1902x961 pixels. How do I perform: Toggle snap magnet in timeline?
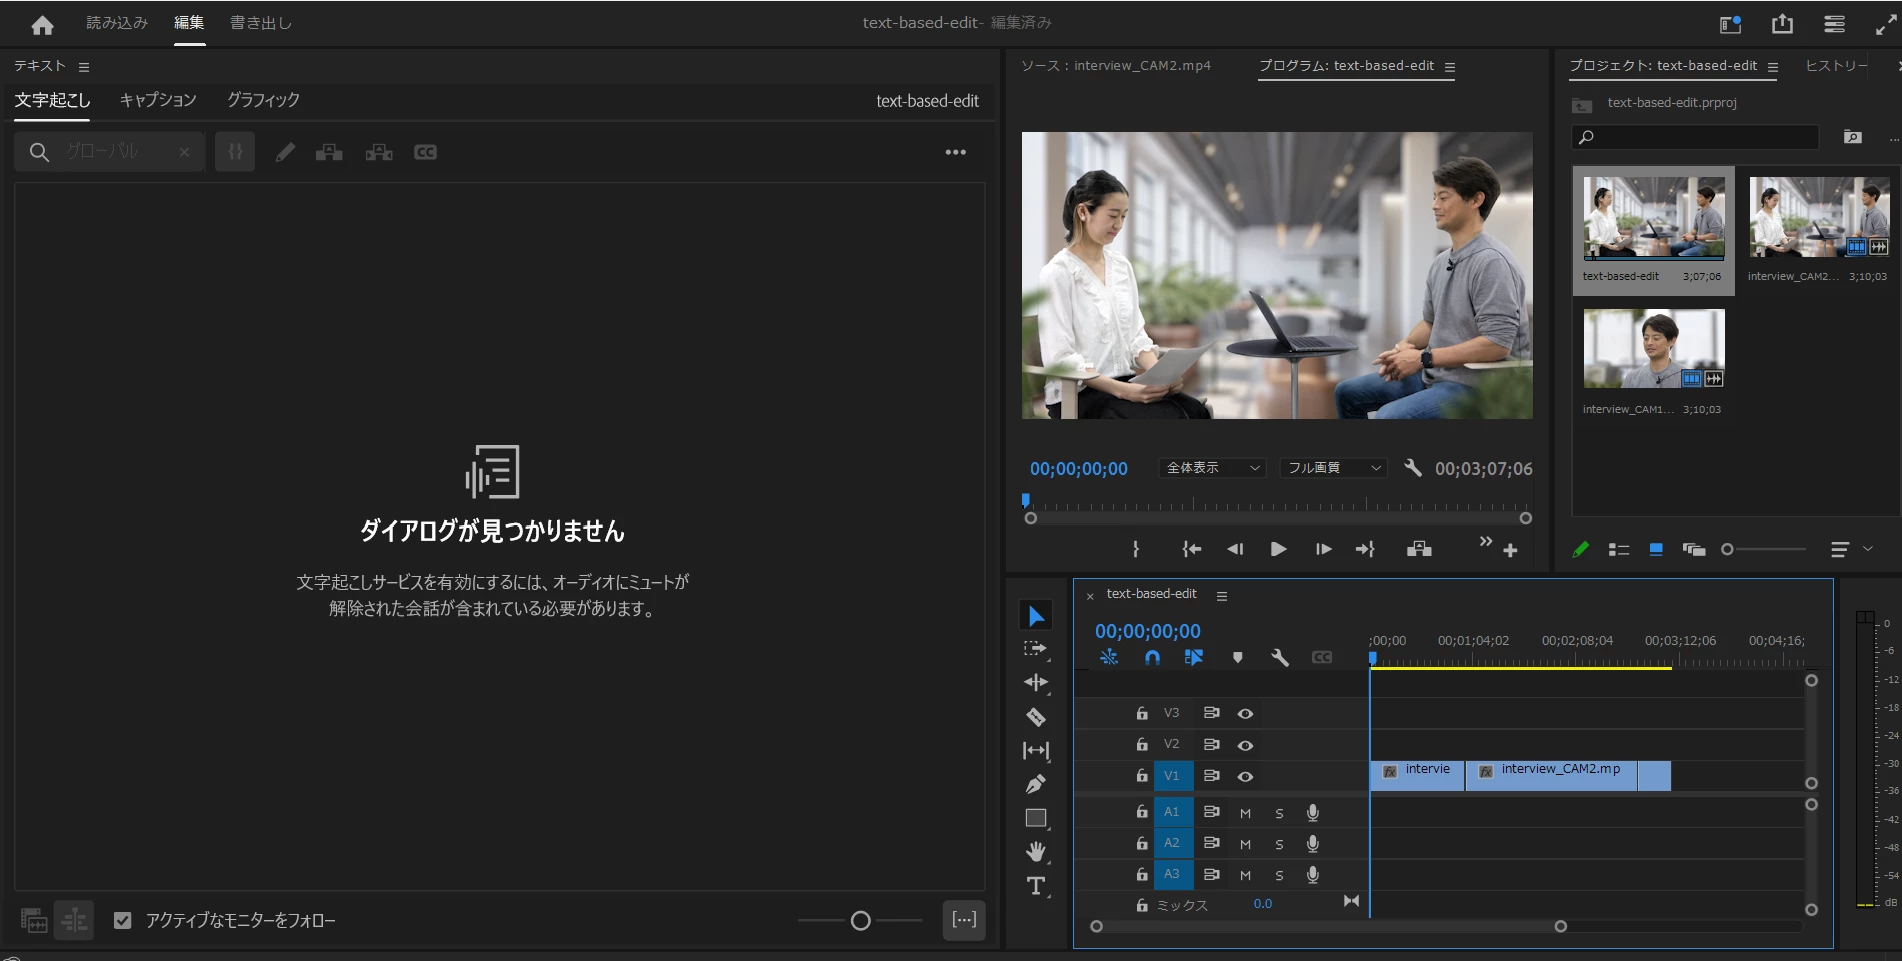click(x=1152, y=657)
